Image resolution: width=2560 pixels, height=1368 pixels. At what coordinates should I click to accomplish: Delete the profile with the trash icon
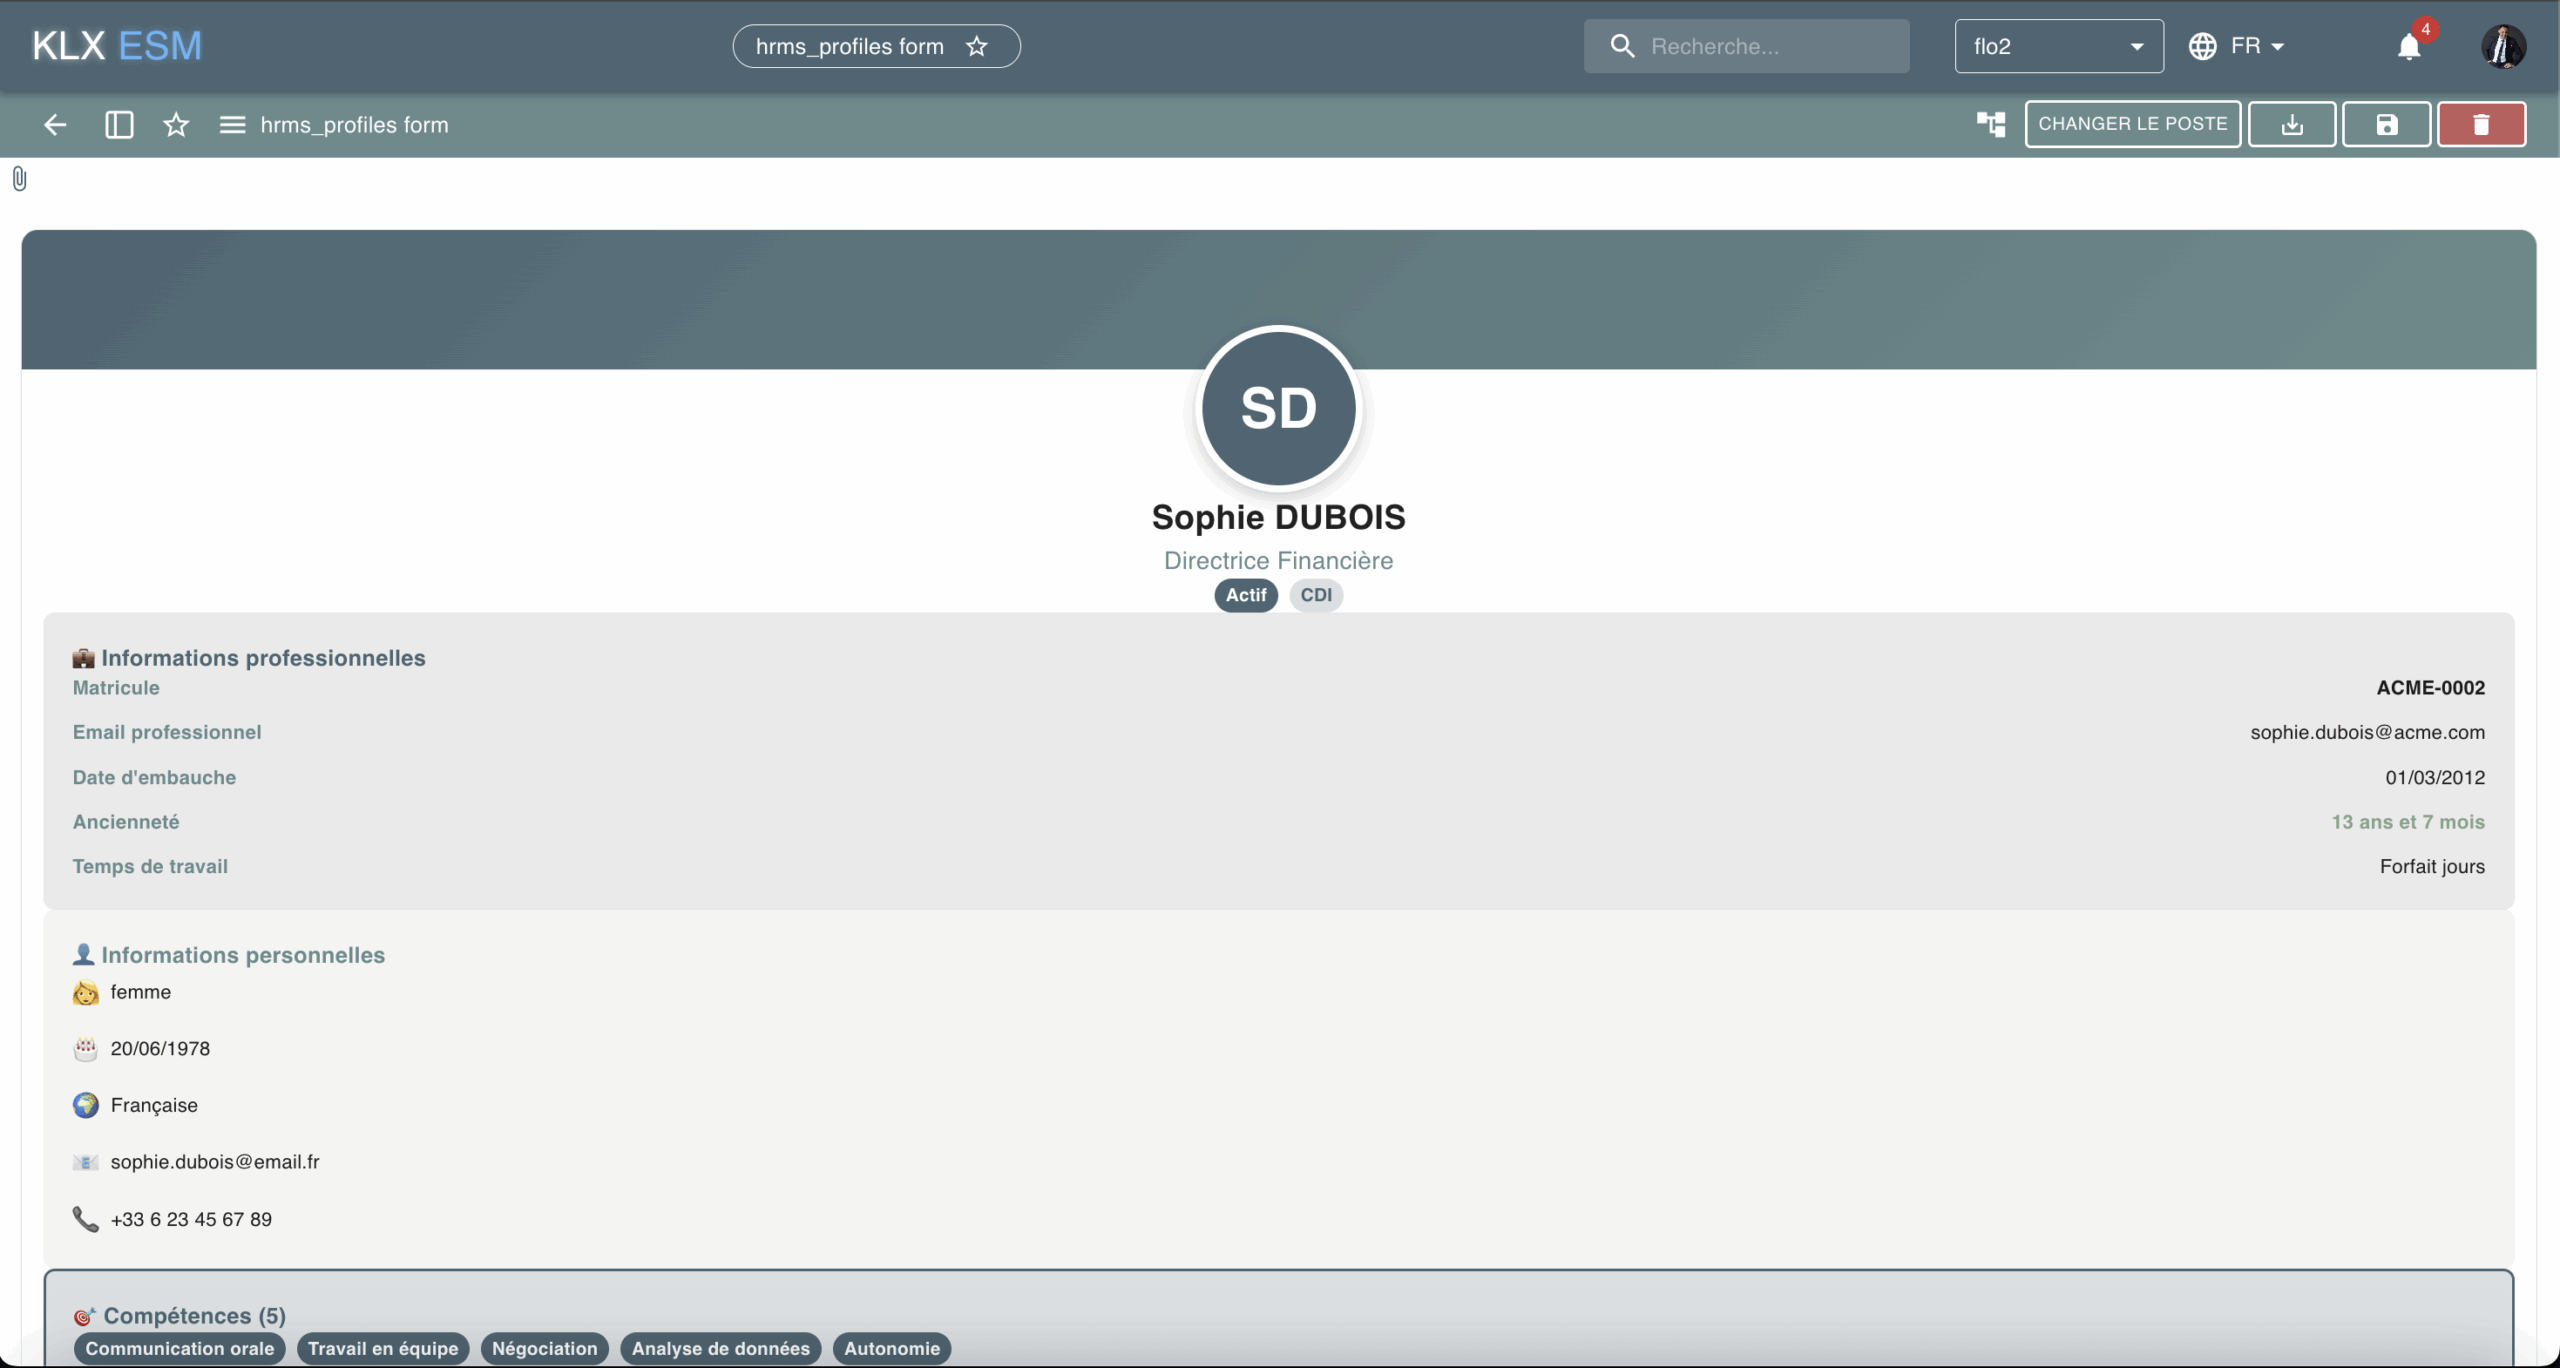2481,125
